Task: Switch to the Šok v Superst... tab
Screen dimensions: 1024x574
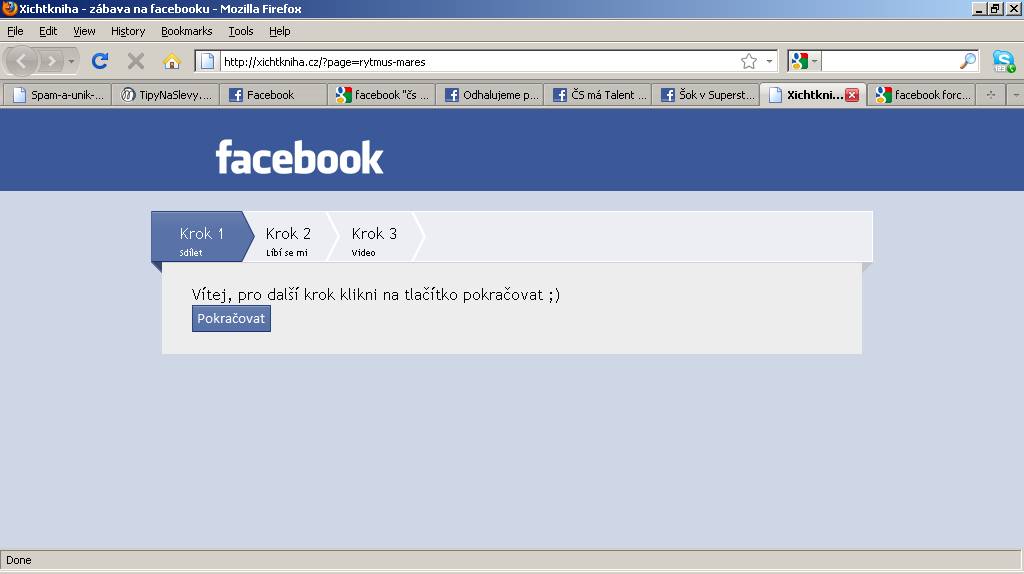Action: 706,95
